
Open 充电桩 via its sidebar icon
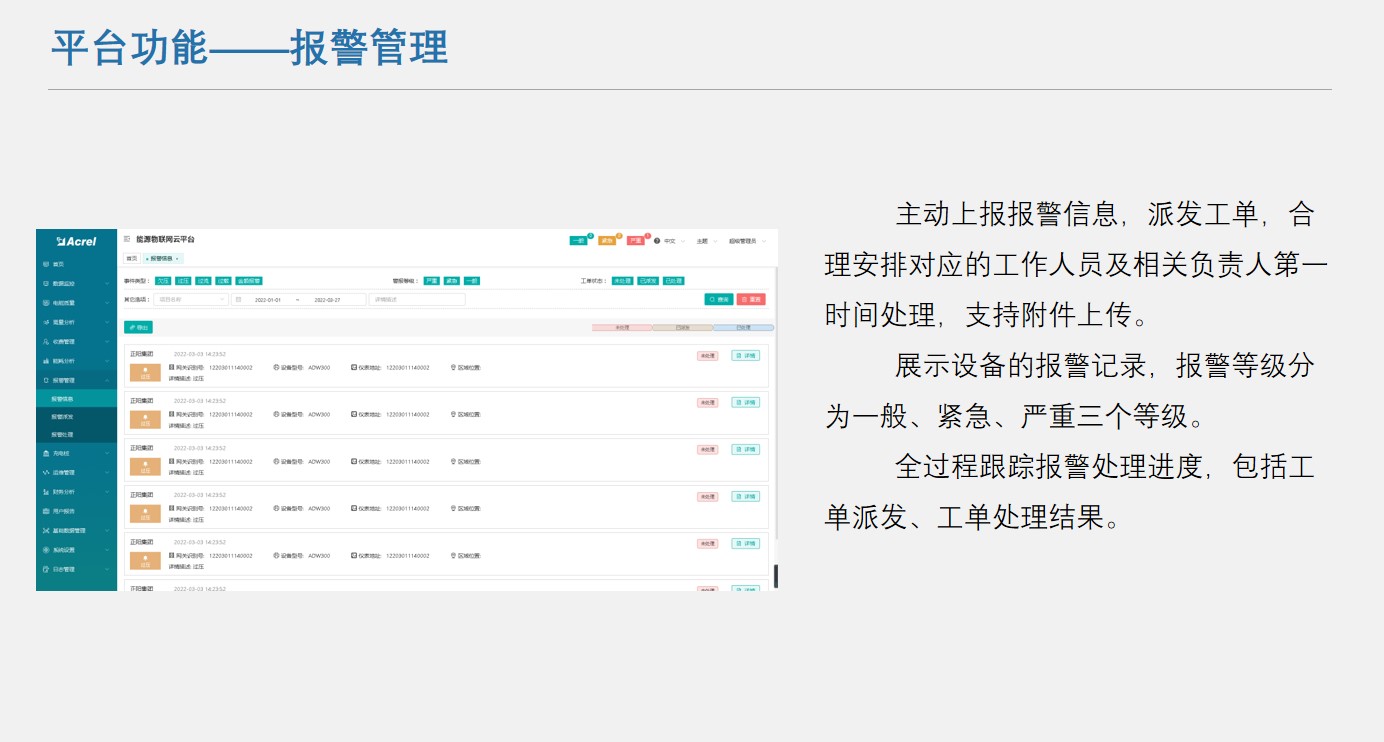click(x=45, y=454)
